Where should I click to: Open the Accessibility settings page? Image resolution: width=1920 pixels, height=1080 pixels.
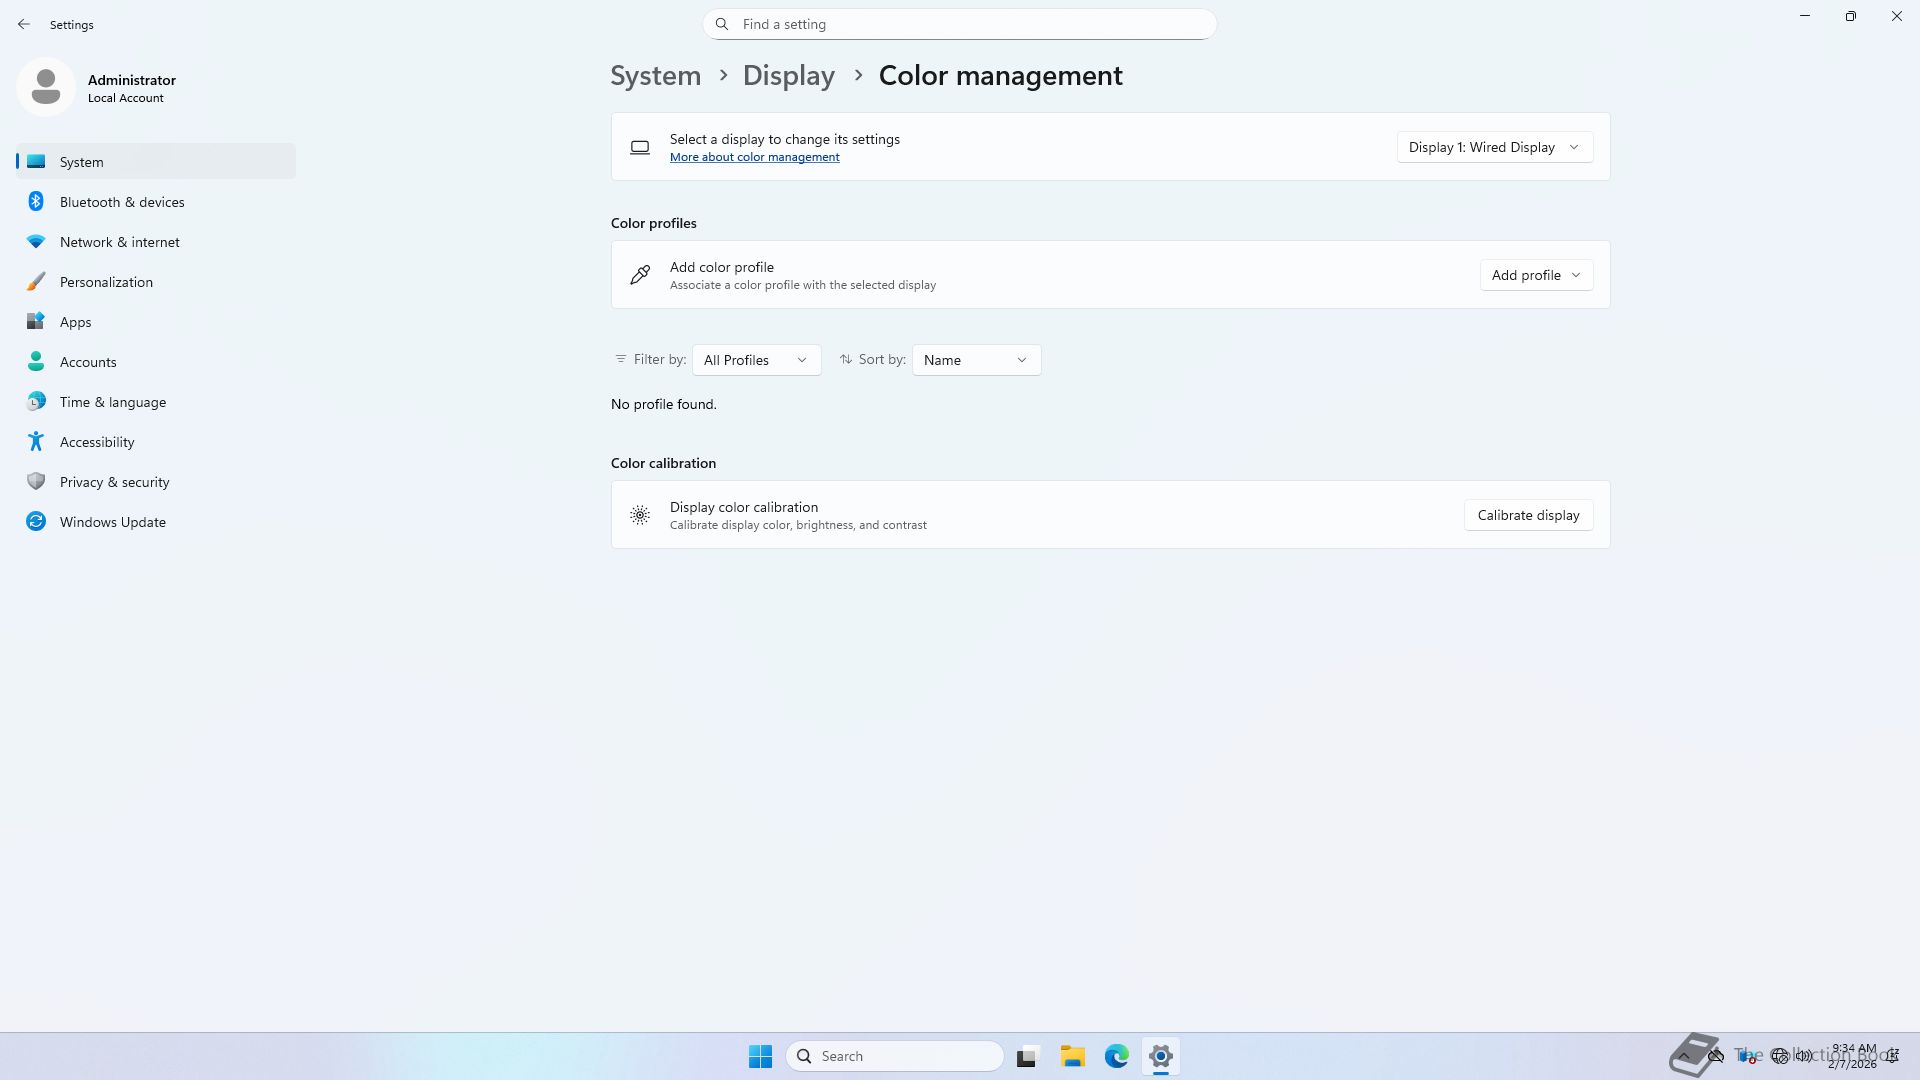click(x=97, y=442)
